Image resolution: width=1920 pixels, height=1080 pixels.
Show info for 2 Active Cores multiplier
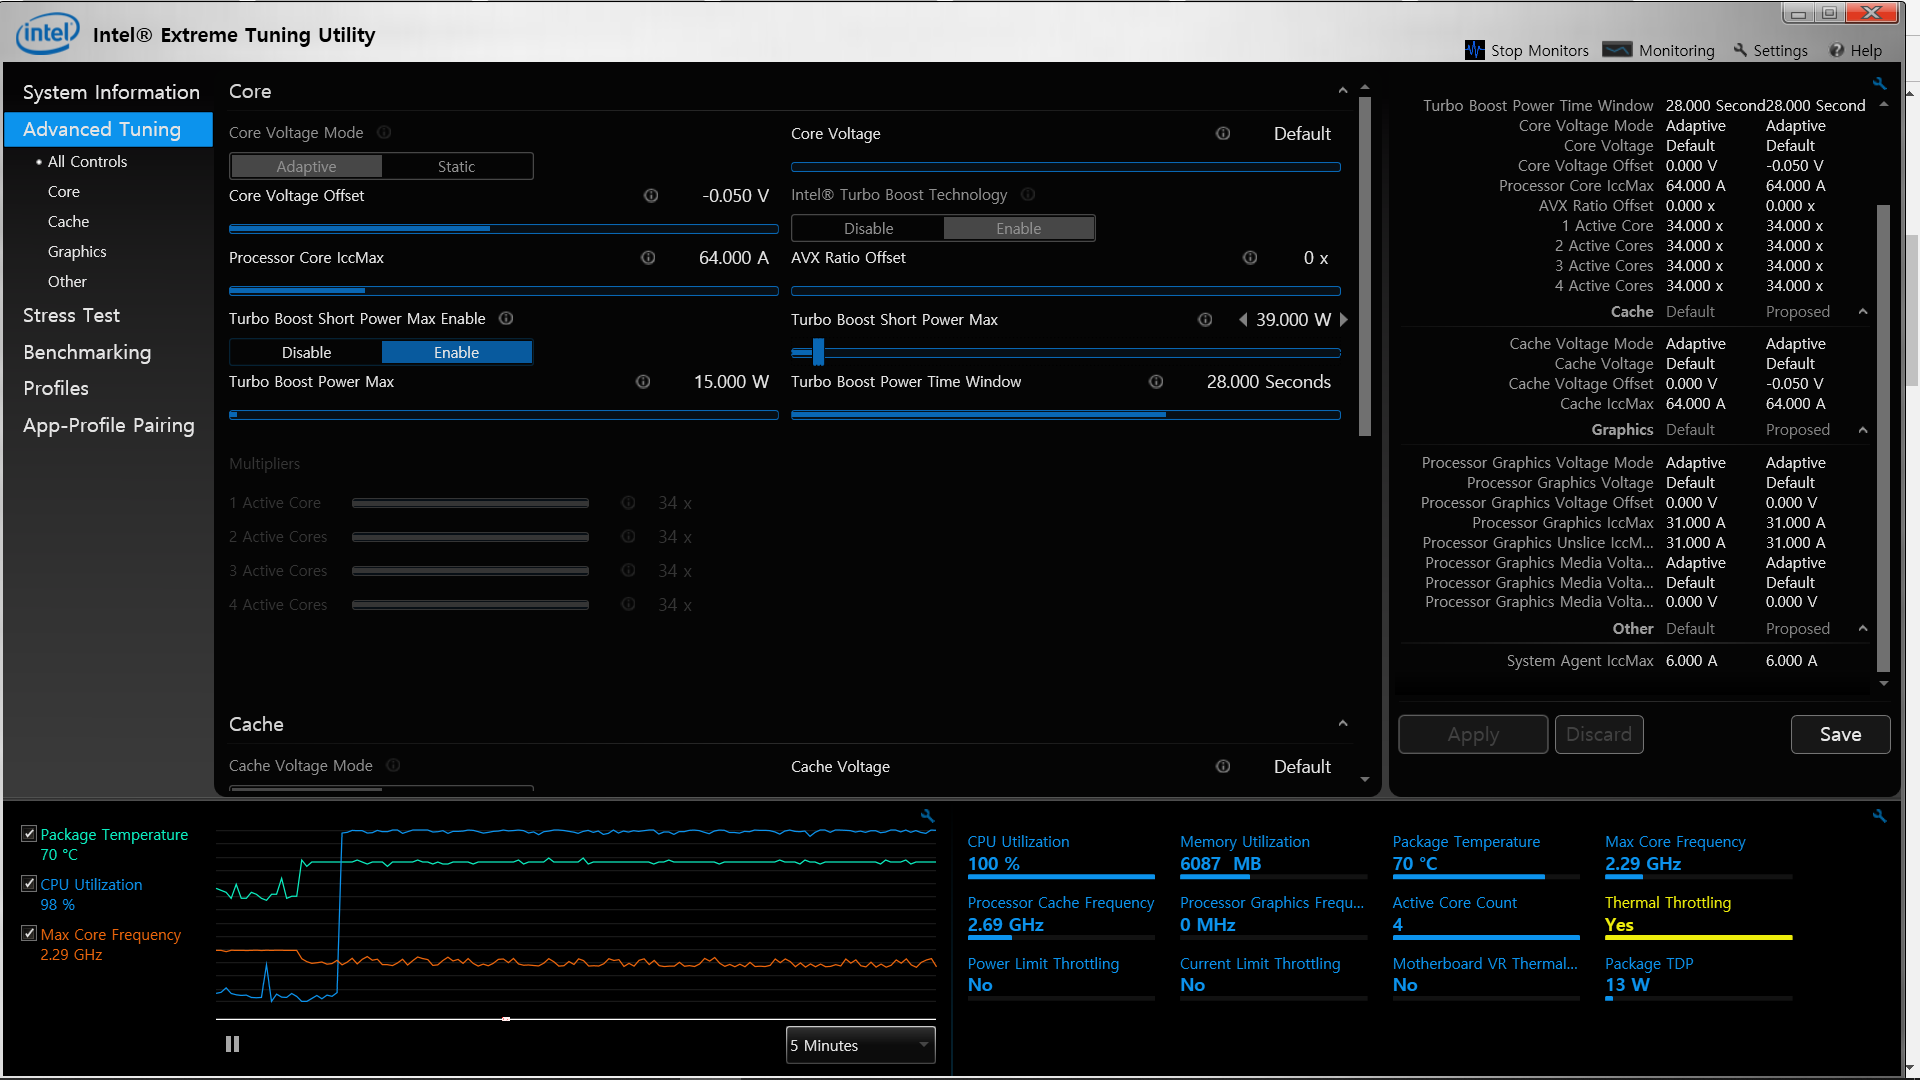[x=628, y=536]
